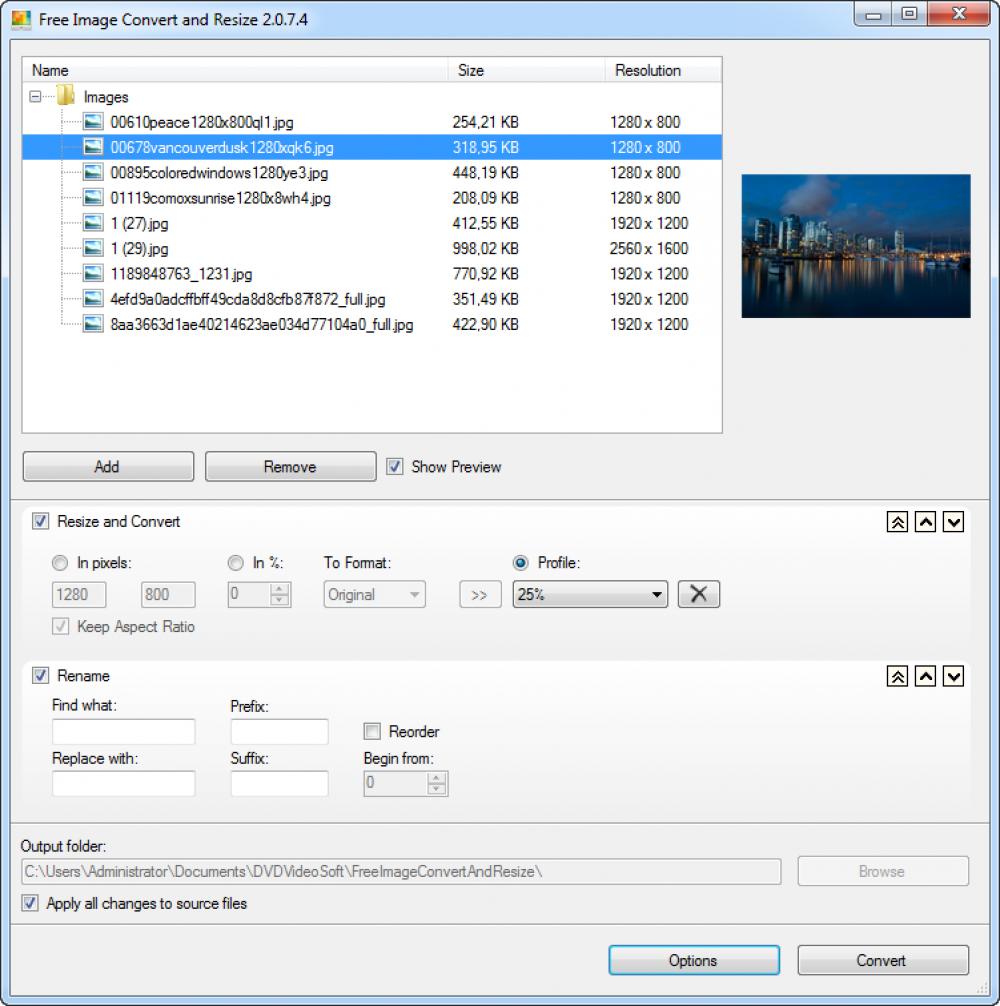Select the In pixels radio button
The height and width of the screenshot is (1006, 1000).
click(59, 563)
